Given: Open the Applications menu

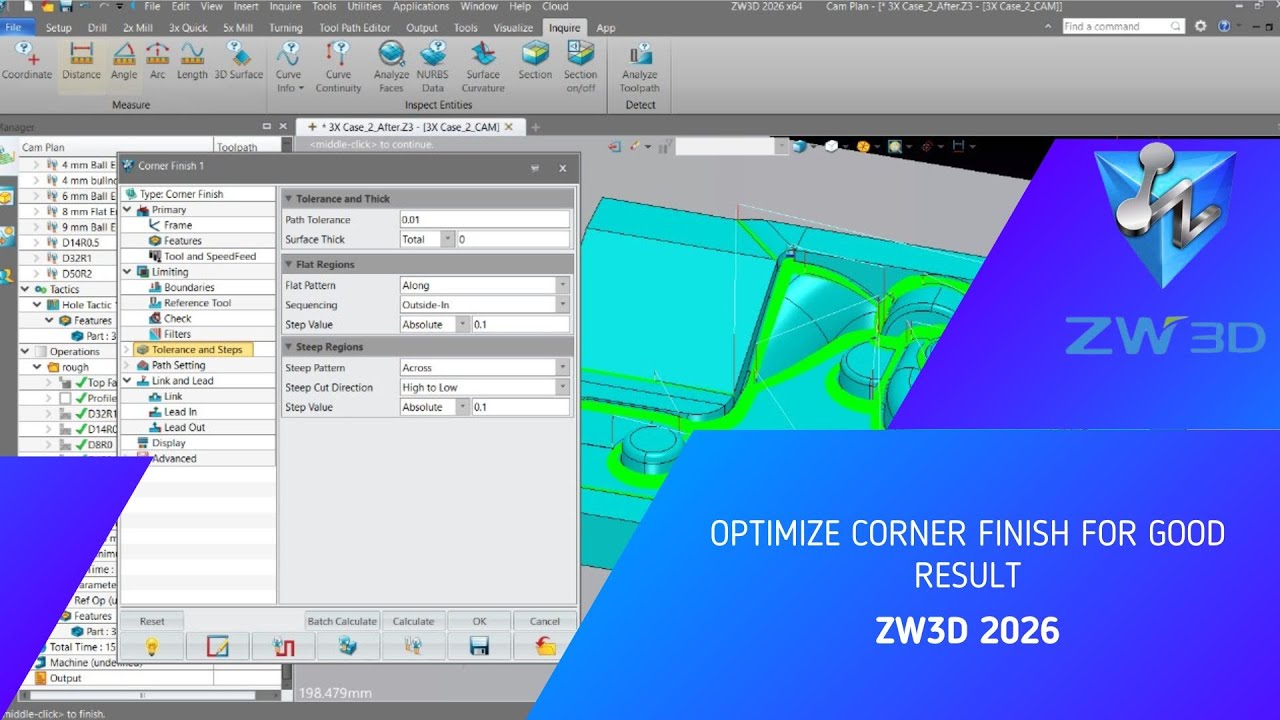Looking at the screenshot, I should pyautogui.click(x=421, y=6).
